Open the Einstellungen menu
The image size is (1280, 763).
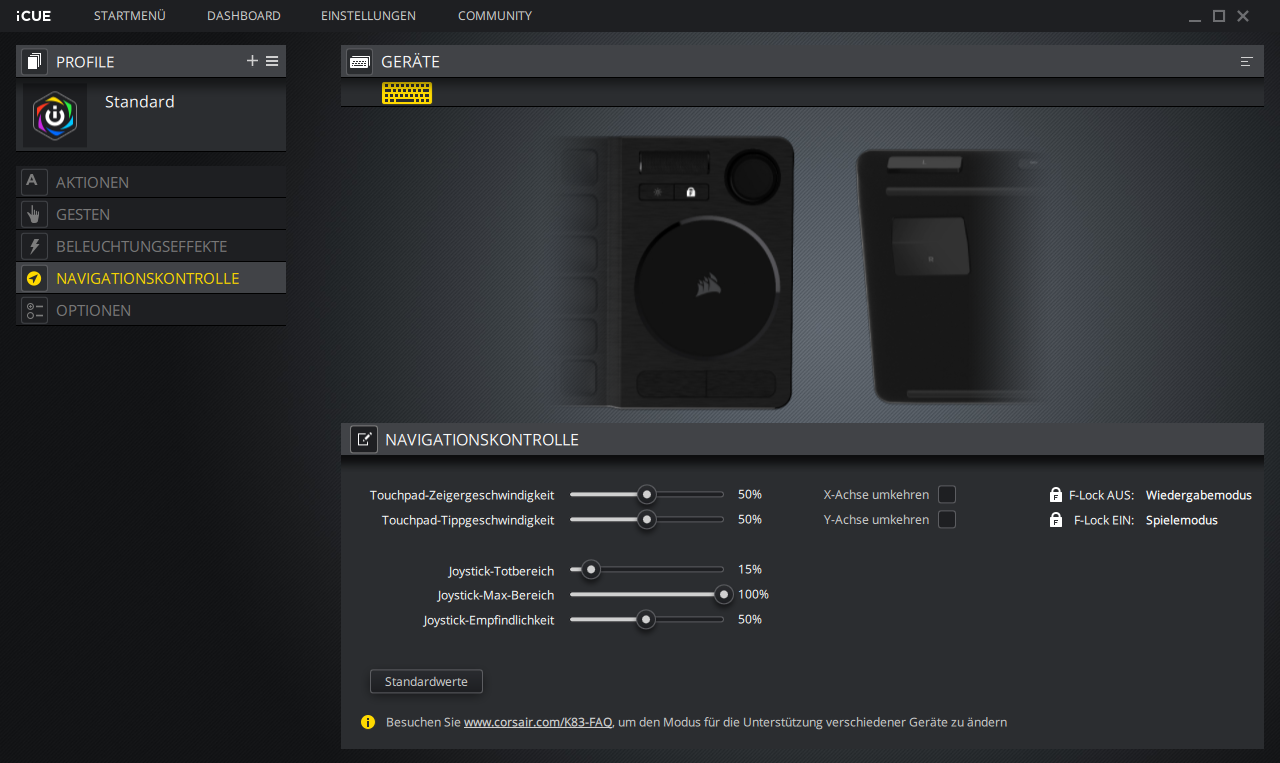tap(368, 16)
